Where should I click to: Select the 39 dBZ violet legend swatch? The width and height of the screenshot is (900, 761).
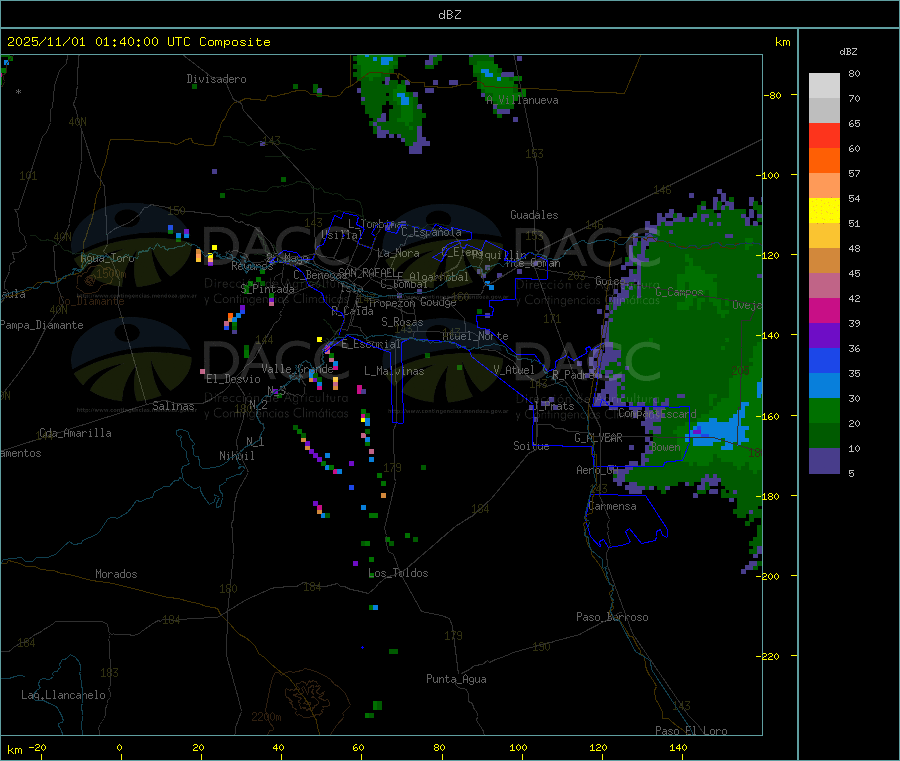824,336
